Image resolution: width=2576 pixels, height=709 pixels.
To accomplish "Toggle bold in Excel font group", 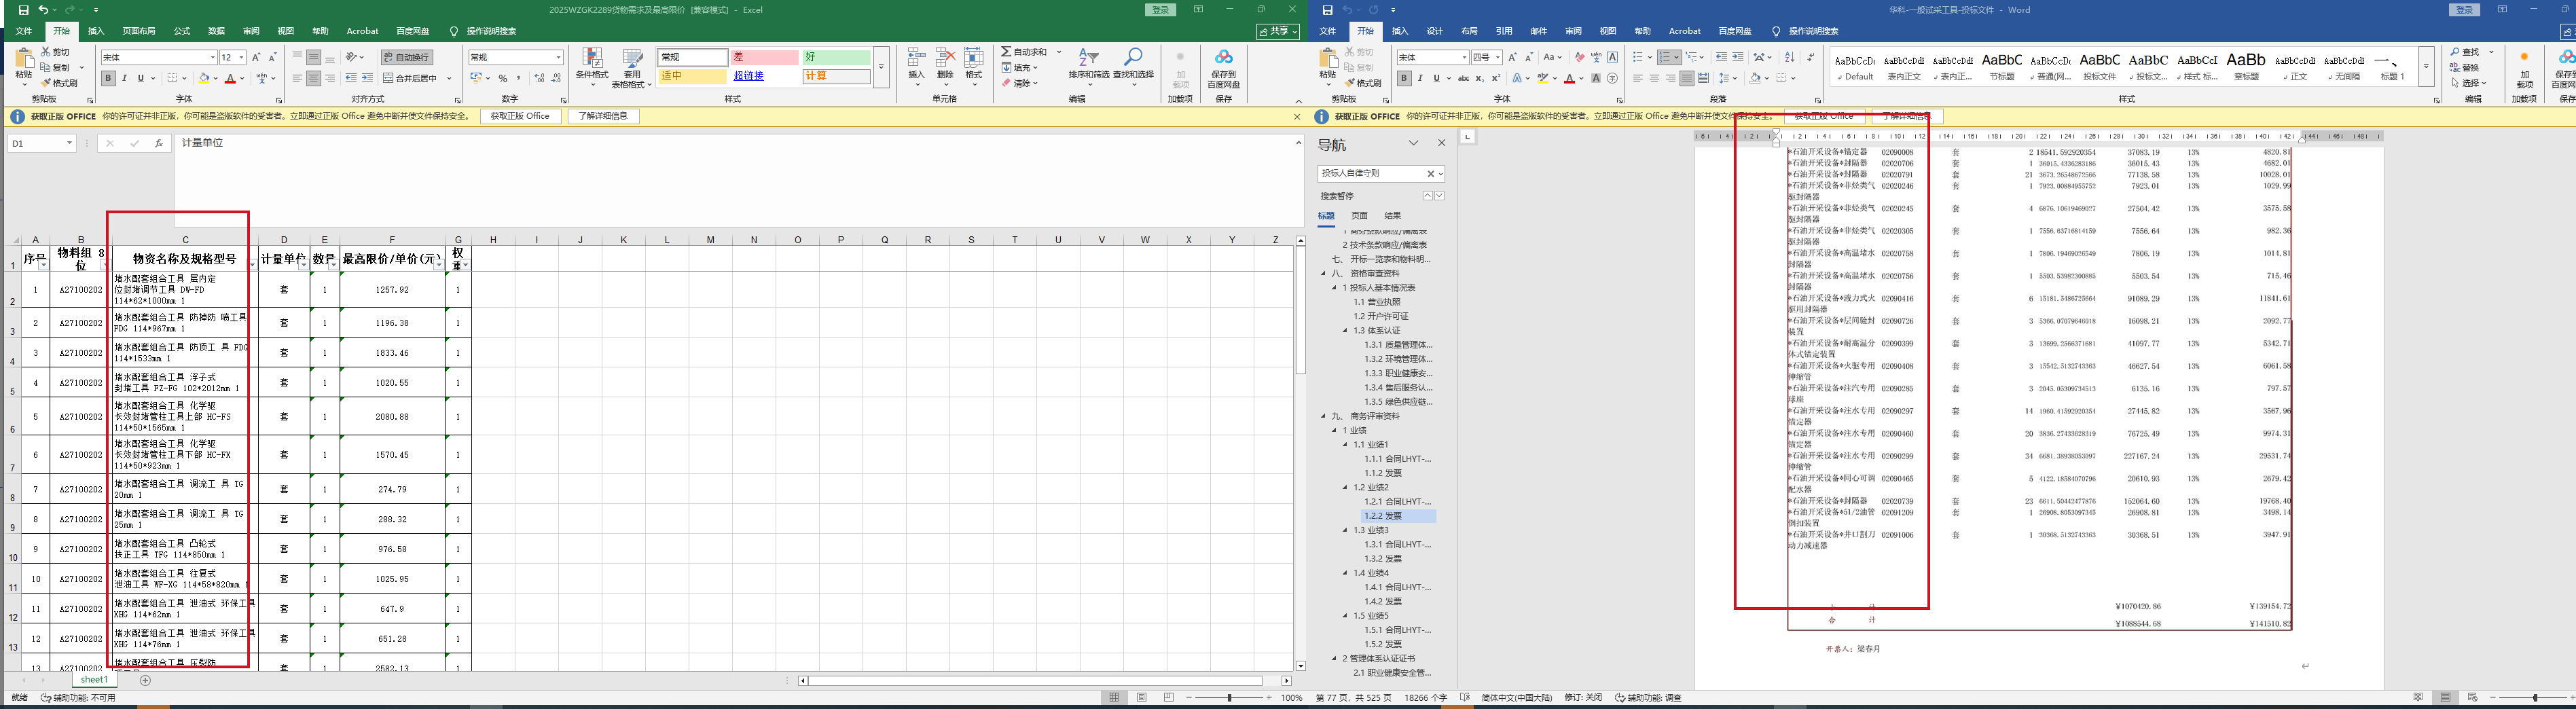I will pyautogui.click(x=109, y=78).
